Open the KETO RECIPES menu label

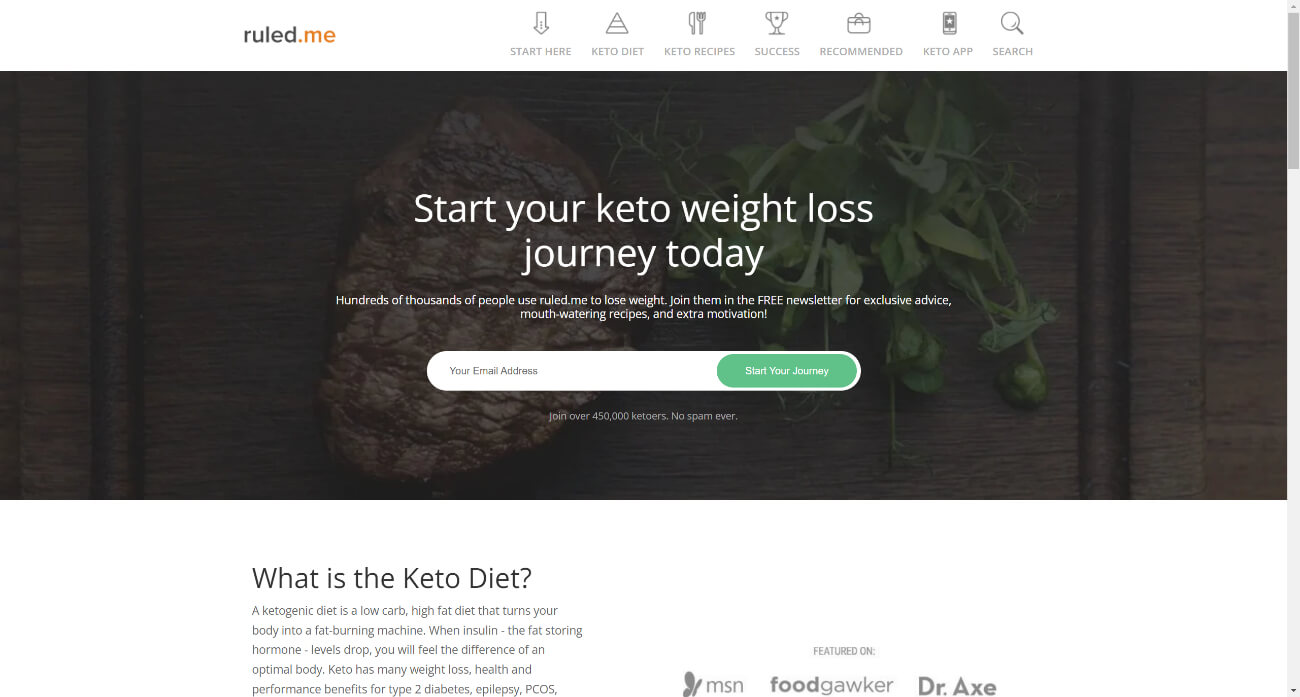(699, 52)
